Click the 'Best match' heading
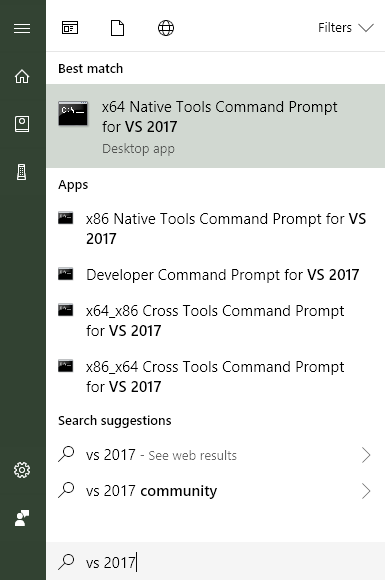This screenshot has height=580, width=385. click(91, 68)
